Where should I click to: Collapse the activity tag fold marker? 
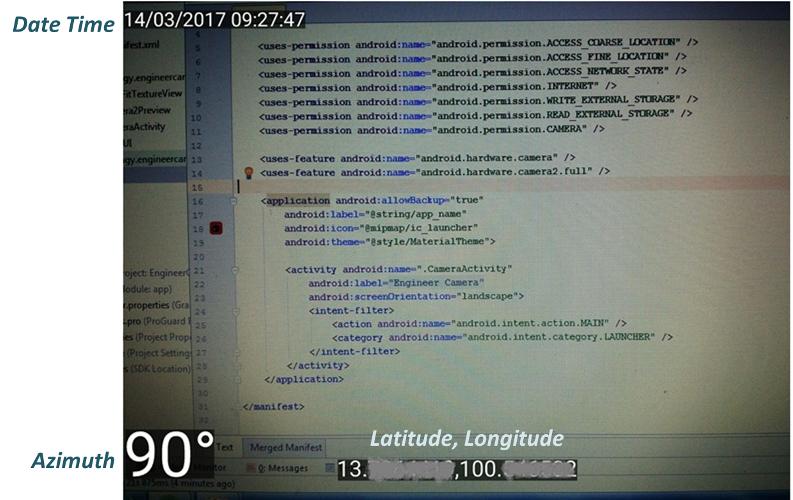(235, 270)
